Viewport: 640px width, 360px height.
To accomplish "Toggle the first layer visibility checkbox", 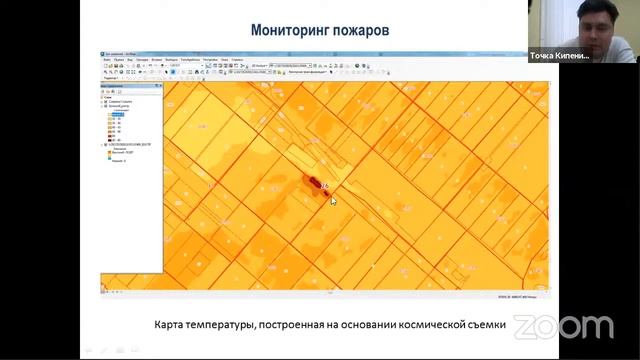I will click(x=106, y=102).
